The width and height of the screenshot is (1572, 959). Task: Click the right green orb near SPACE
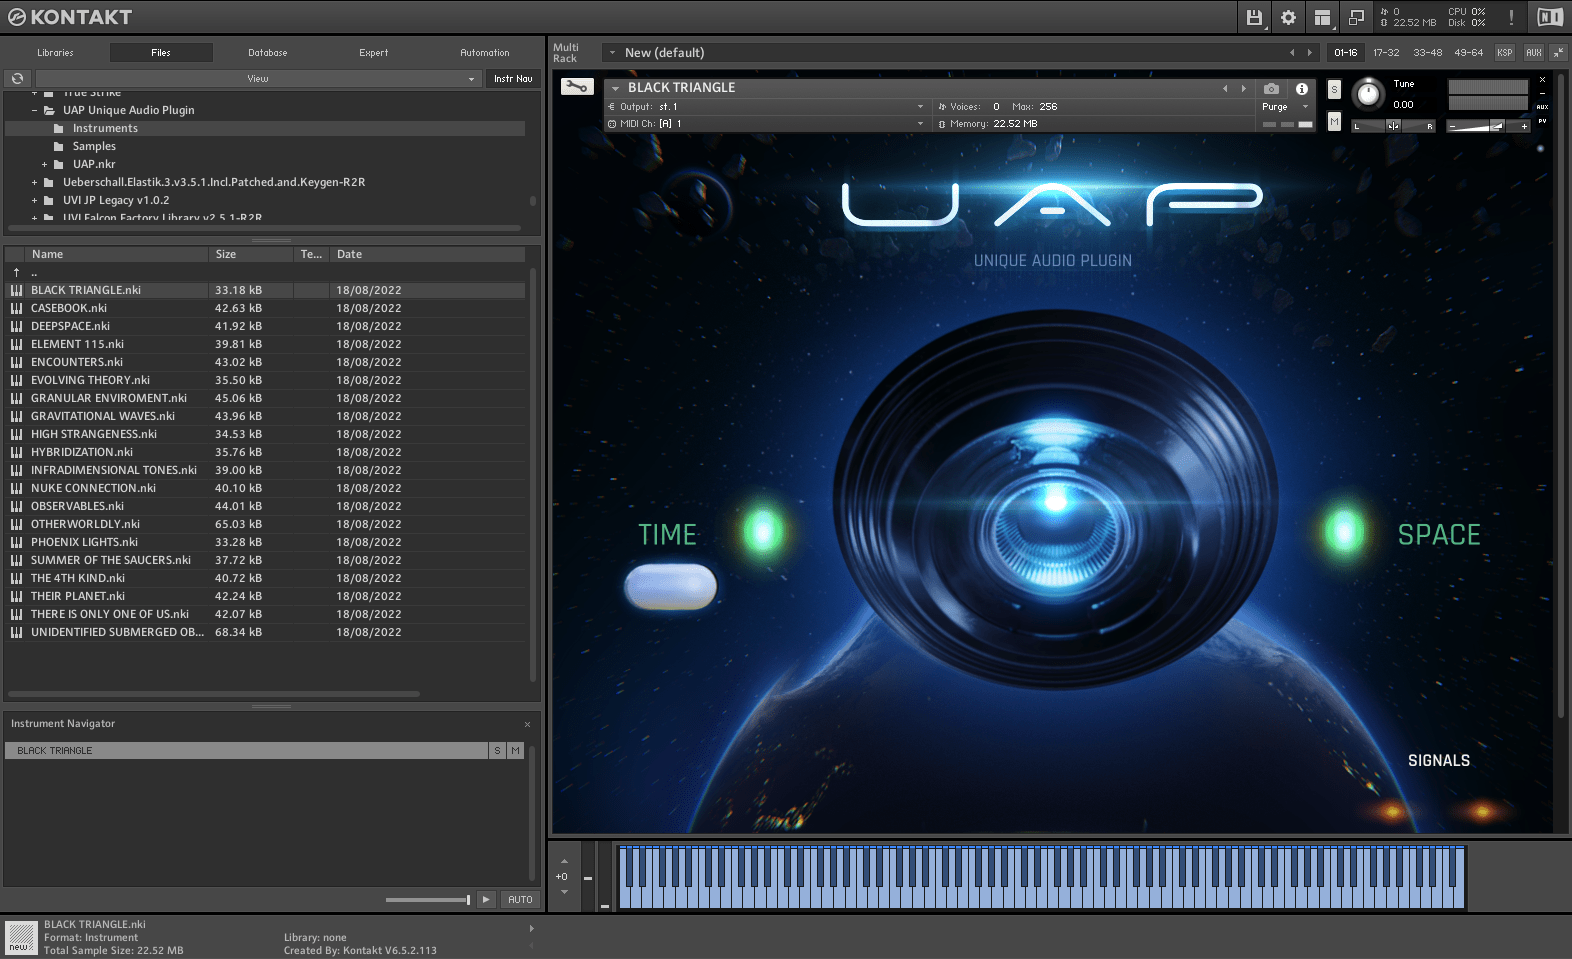point(1344,532)
